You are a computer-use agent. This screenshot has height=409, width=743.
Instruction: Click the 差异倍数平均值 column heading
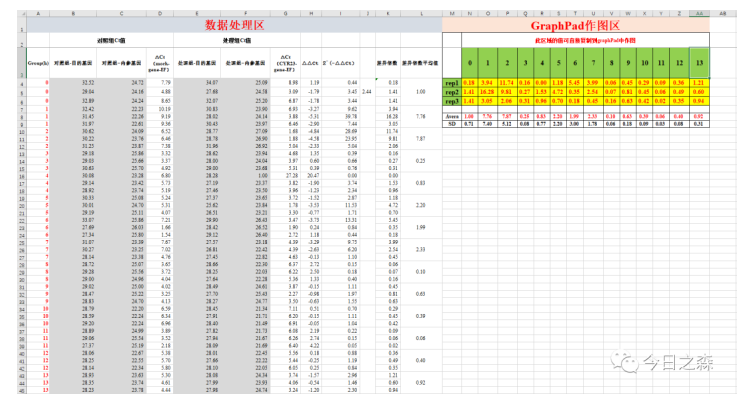[420, 60]
